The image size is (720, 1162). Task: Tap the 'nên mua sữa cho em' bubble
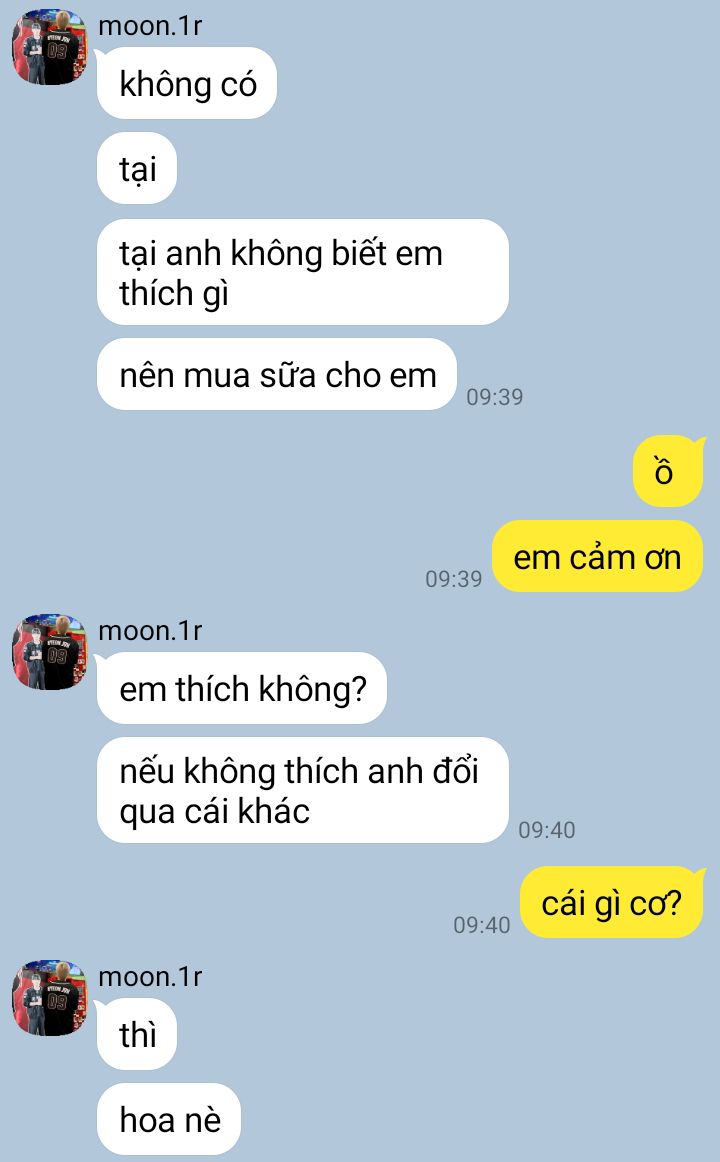[x=277, y=374]
